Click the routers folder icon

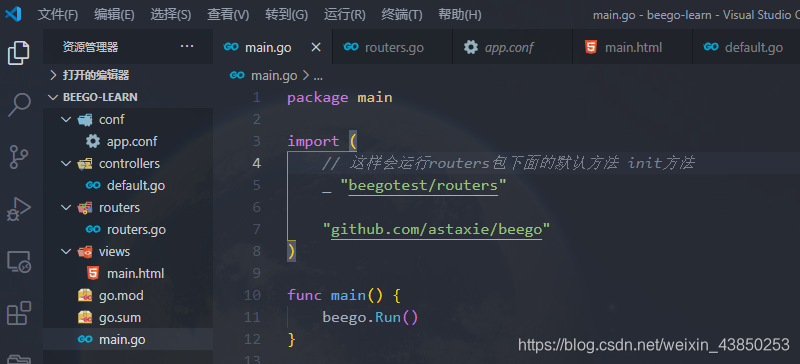point(85,207)
